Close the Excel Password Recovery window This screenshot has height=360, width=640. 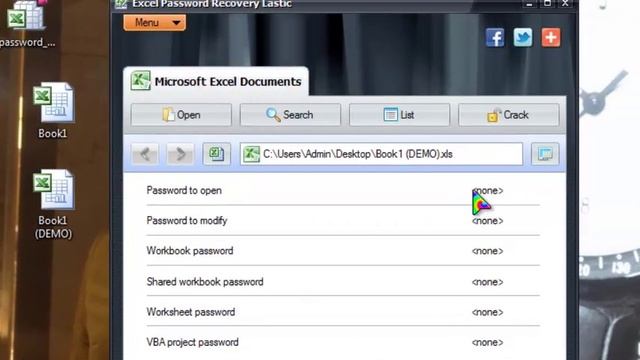click(x=565, y=4)
